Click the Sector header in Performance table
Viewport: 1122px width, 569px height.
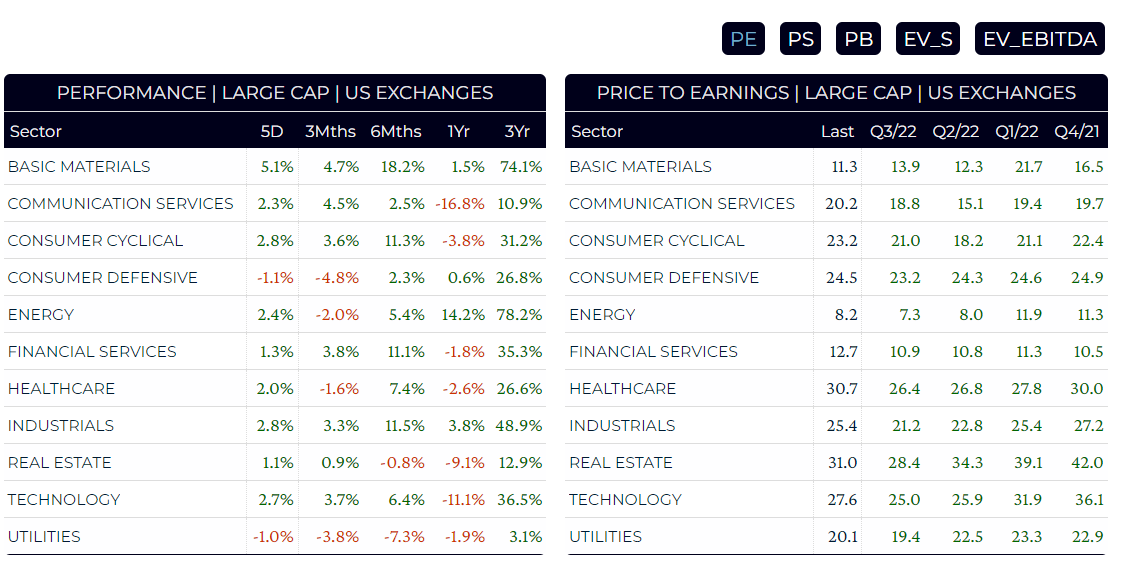pyautogui.click(x=36, y=132)
